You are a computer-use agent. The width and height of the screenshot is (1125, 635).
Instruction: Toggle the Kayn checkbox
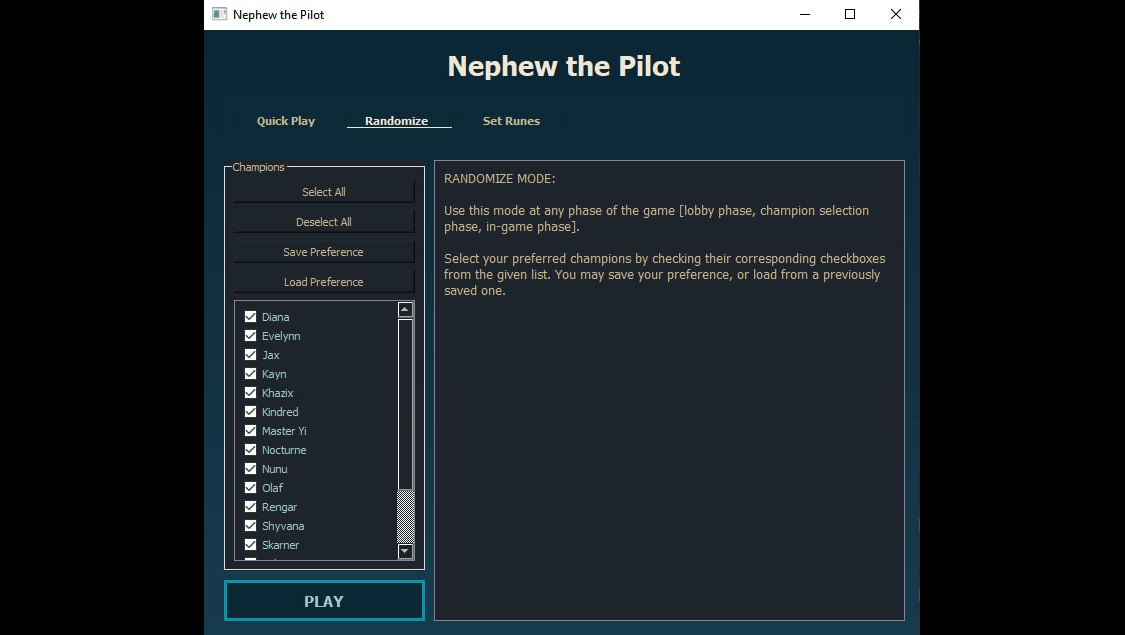[250, 374]
